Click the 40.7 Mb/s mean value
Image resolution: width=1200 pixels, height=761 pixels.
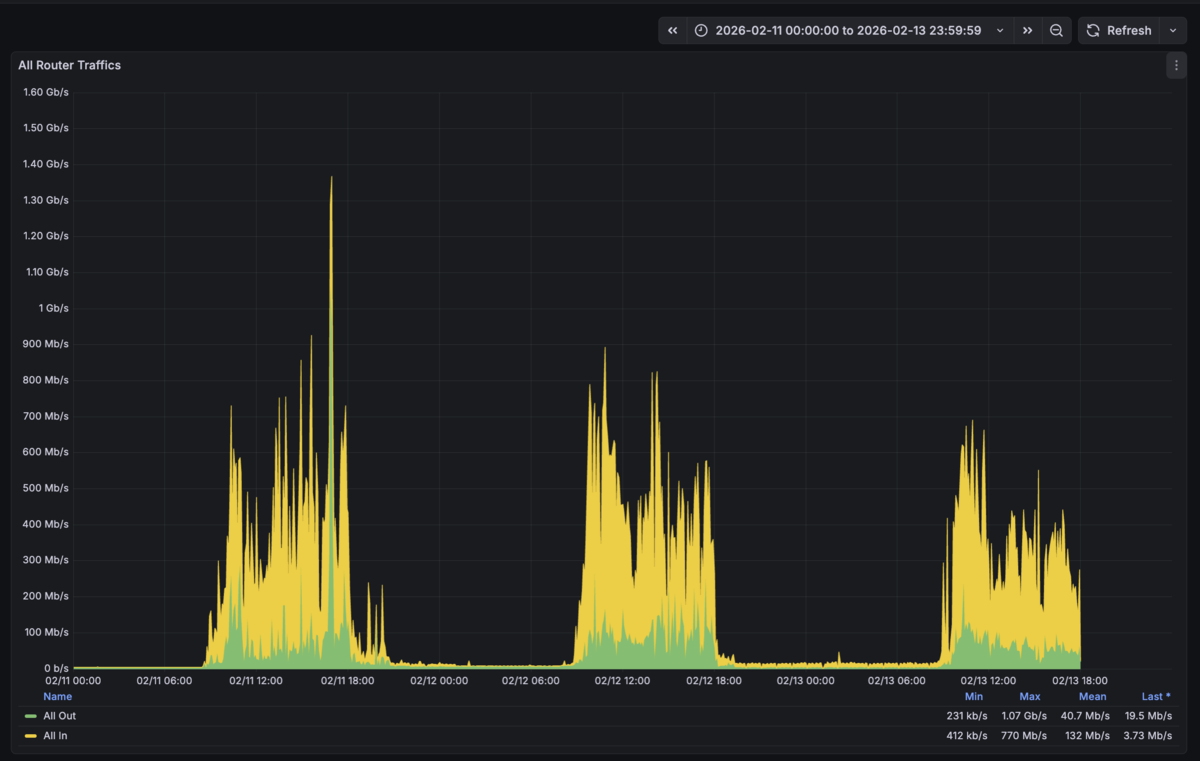(x=1087, y=716)
